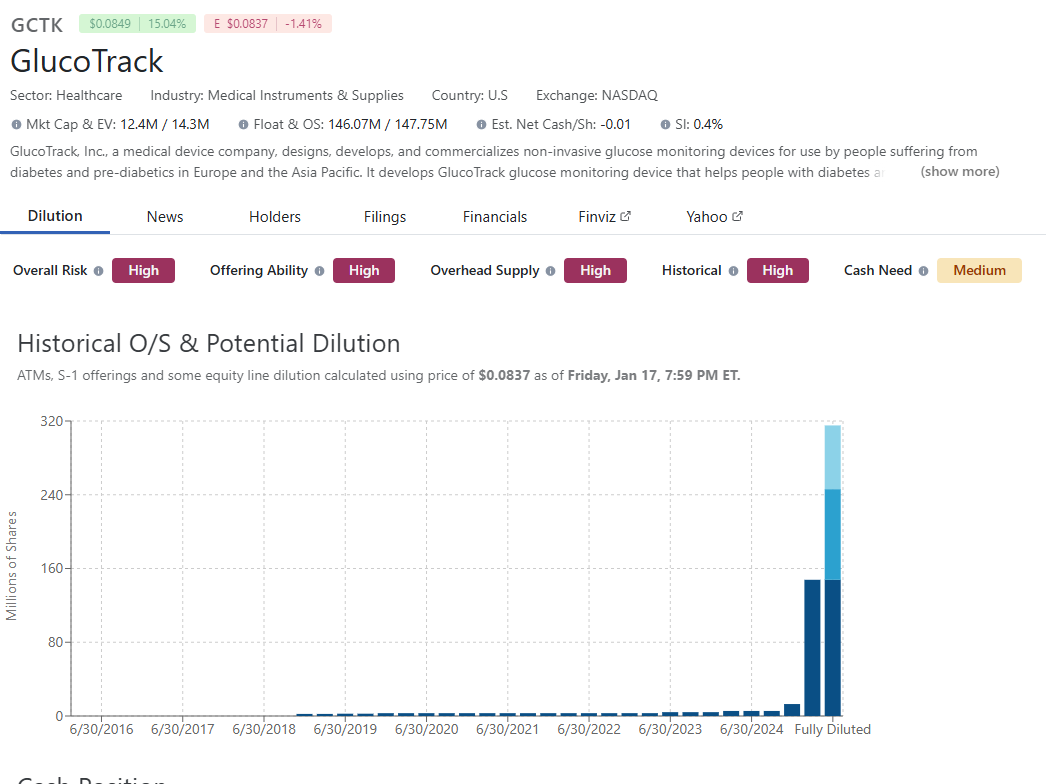Image resolution: width=1046 pixels, height=784 pixels.
Task: Click the GCTK ticker symbol
Action: (37, 25)
